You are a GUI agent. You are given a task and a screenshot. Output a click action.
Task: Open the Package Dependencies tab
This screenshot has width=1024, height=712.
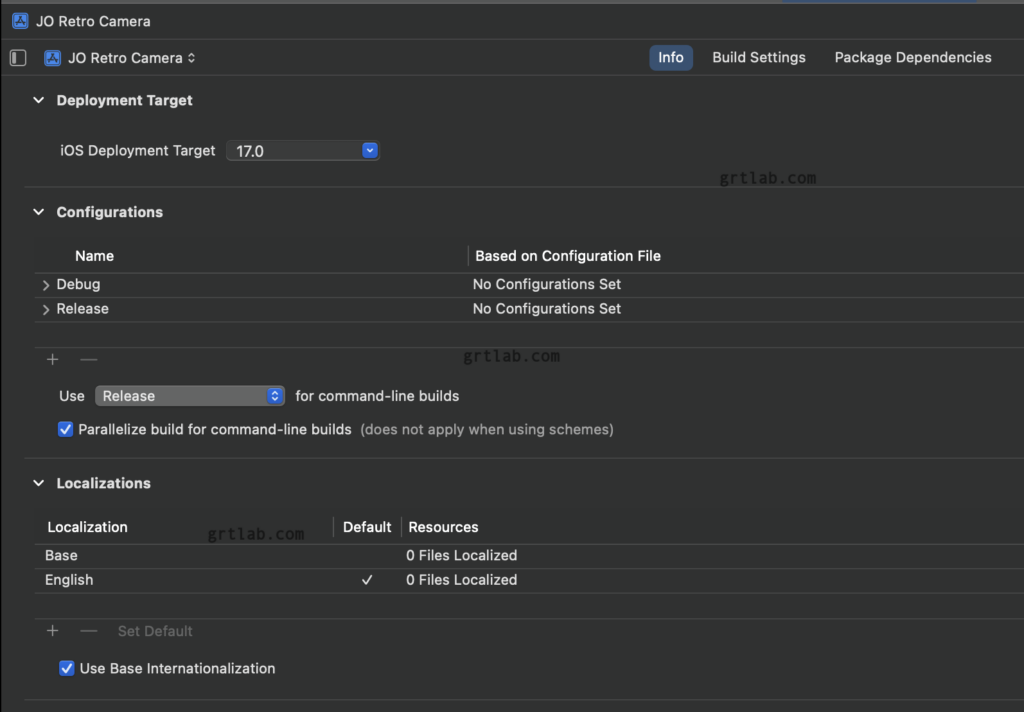913,58
